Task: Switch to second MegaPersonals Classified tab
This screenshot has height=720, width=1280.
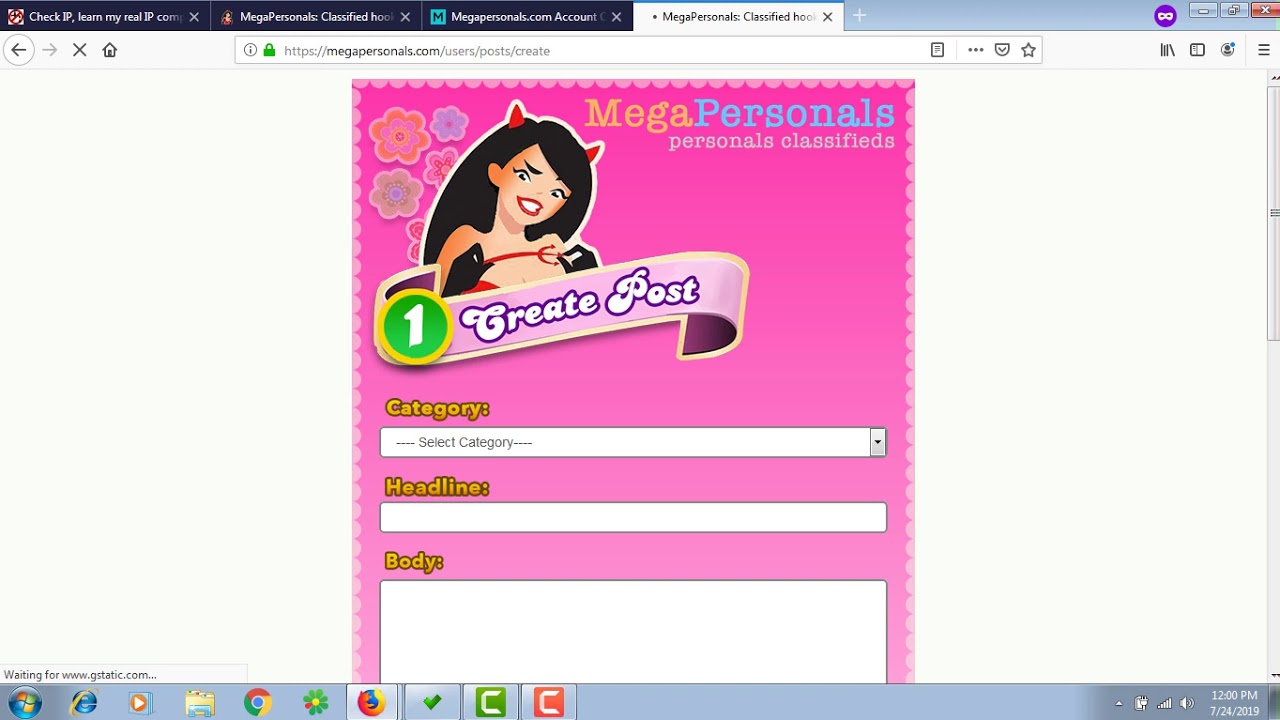Action: click(316, 17)
